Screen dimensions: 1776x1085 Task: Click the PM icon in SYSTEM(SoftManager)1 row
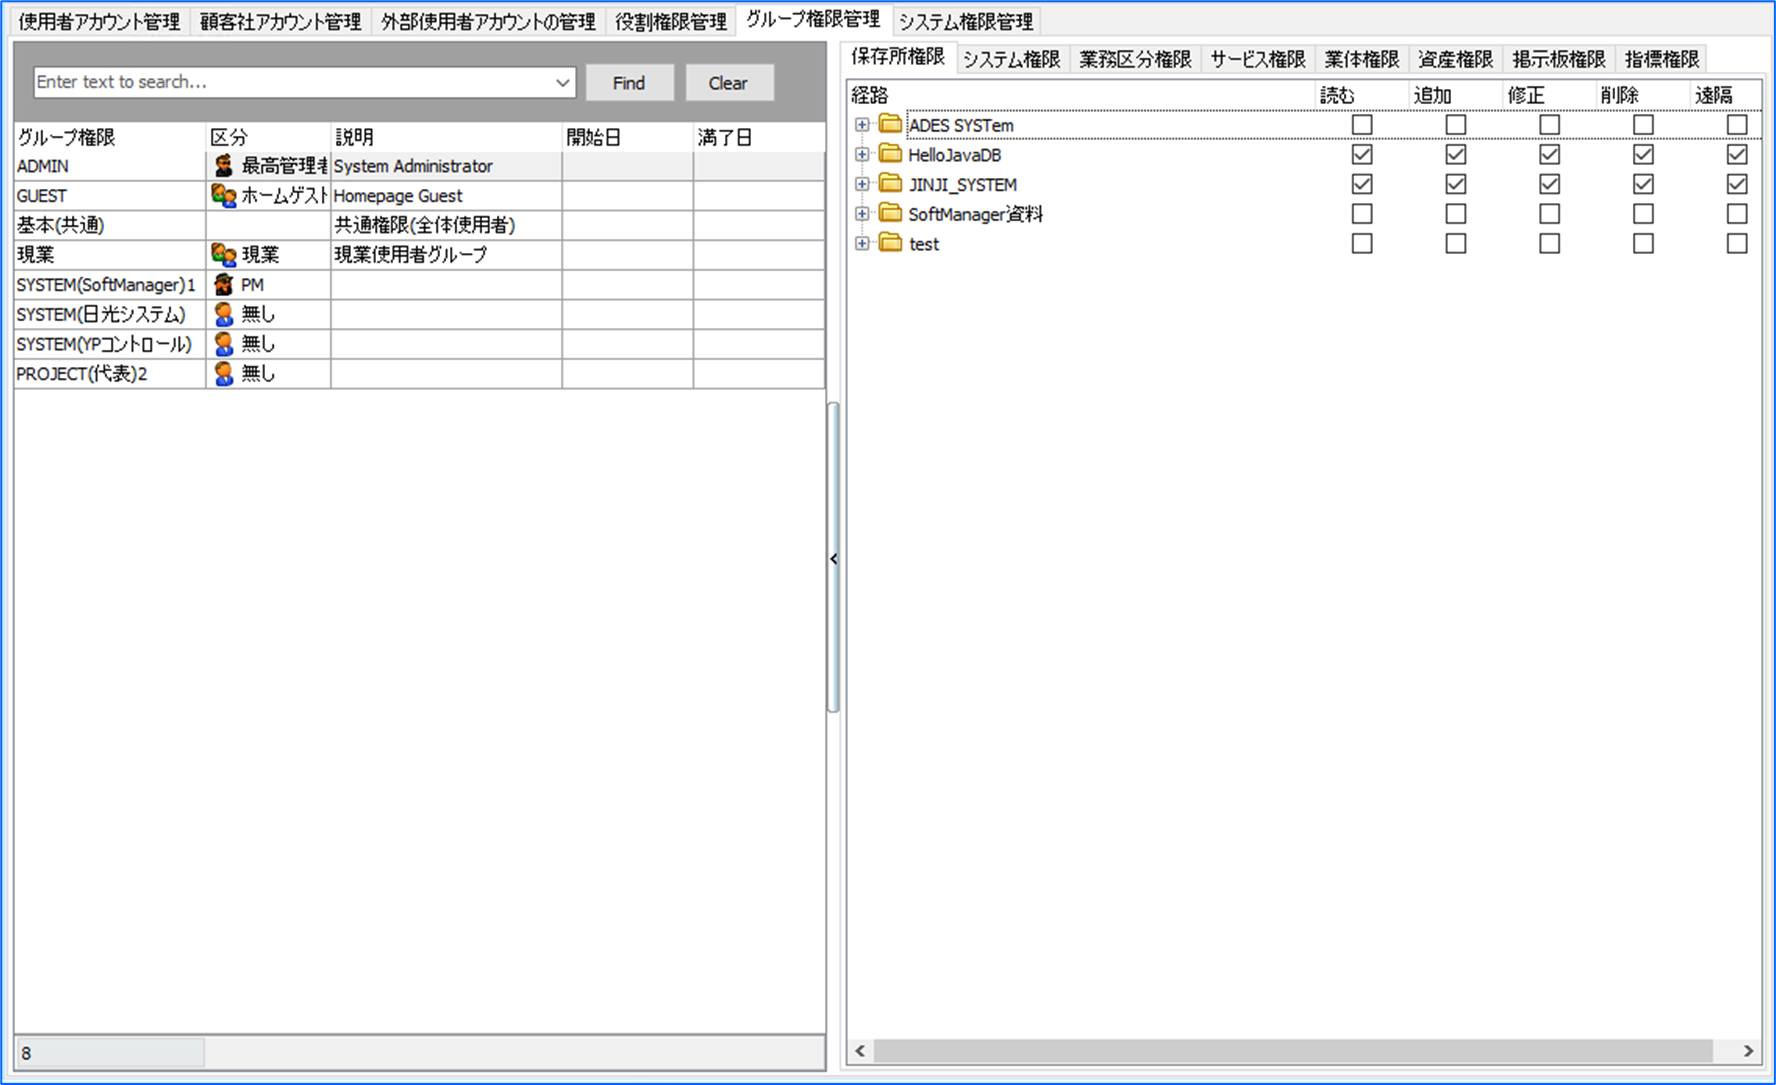224,285
